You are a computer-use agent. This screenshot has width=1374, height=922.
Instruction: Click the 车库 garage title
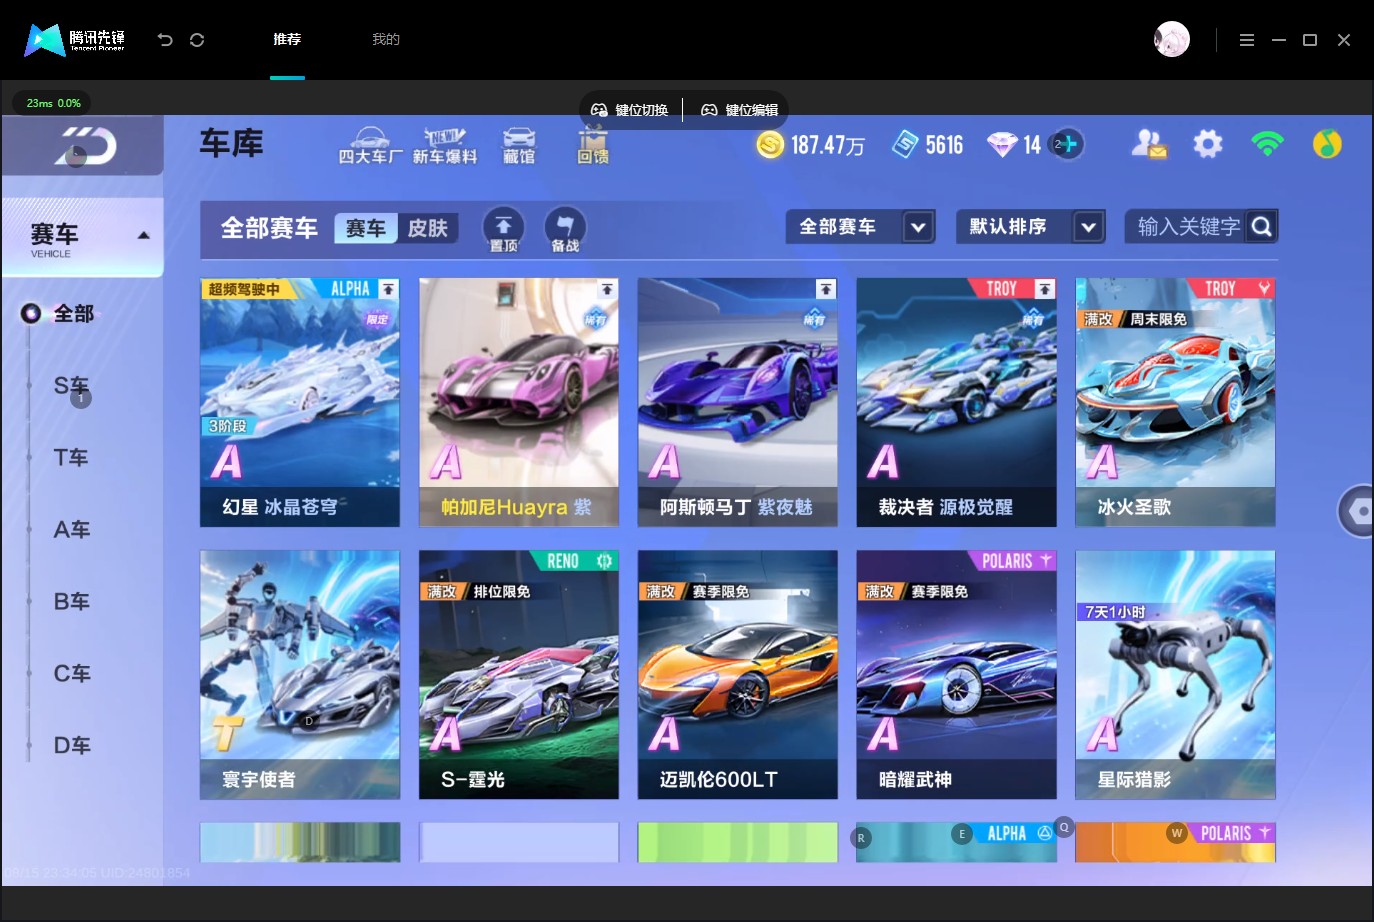coord(232,144)
